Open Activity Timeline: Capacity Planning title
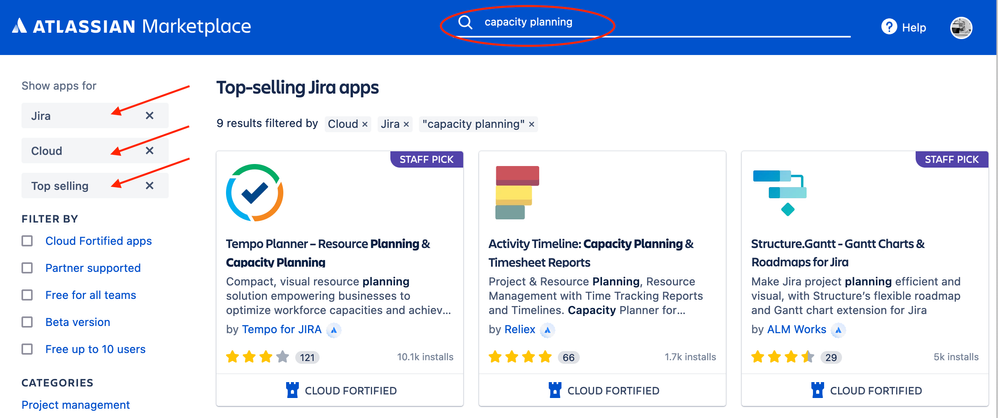This screenshot has height=418, width=998. pyautogui.click(x=591, y=253)
